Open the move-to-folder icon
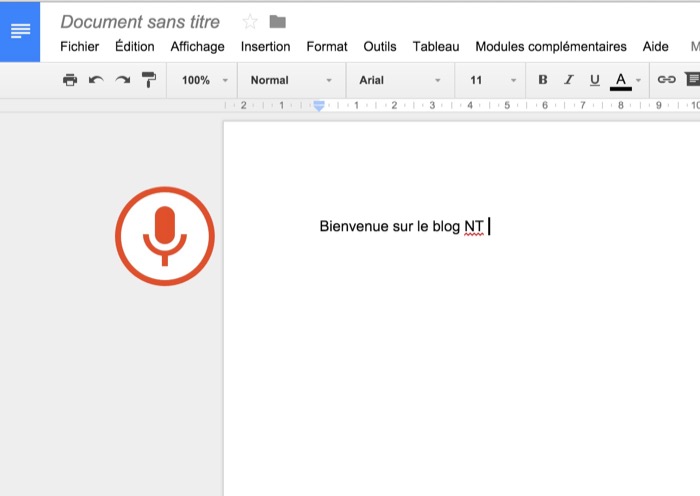 [x=278, y=22]
